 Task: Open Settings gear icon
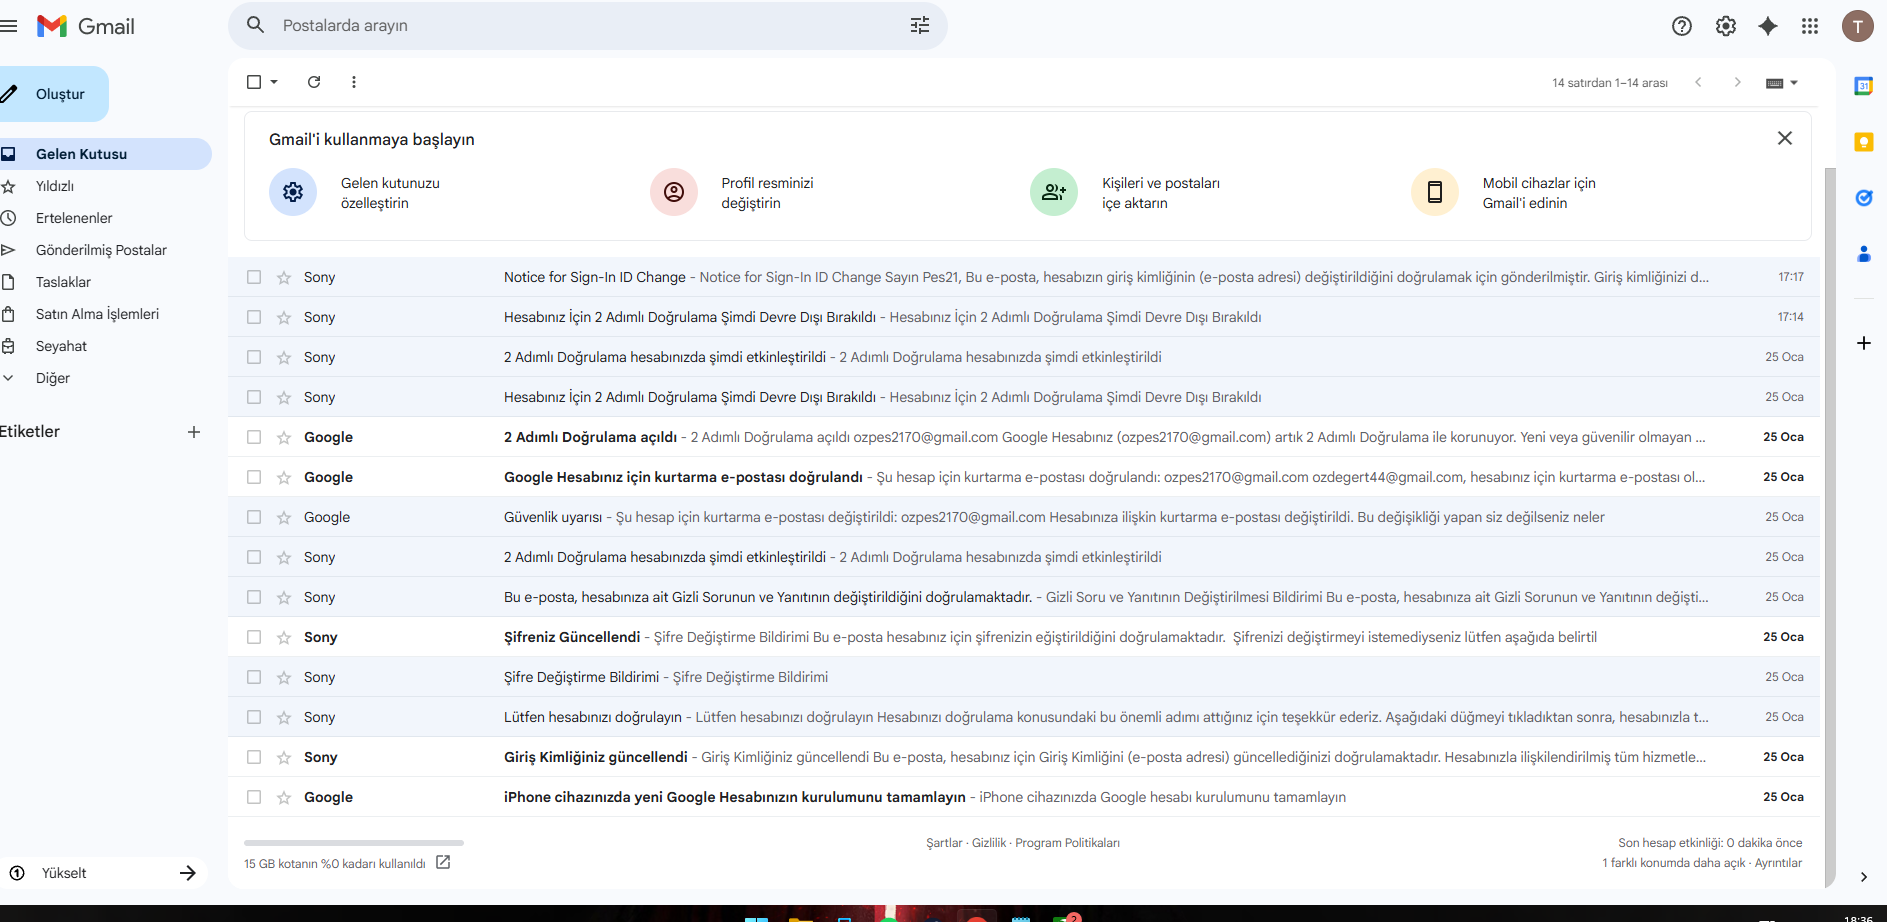pyautogui.click(x=1726, y=26)
